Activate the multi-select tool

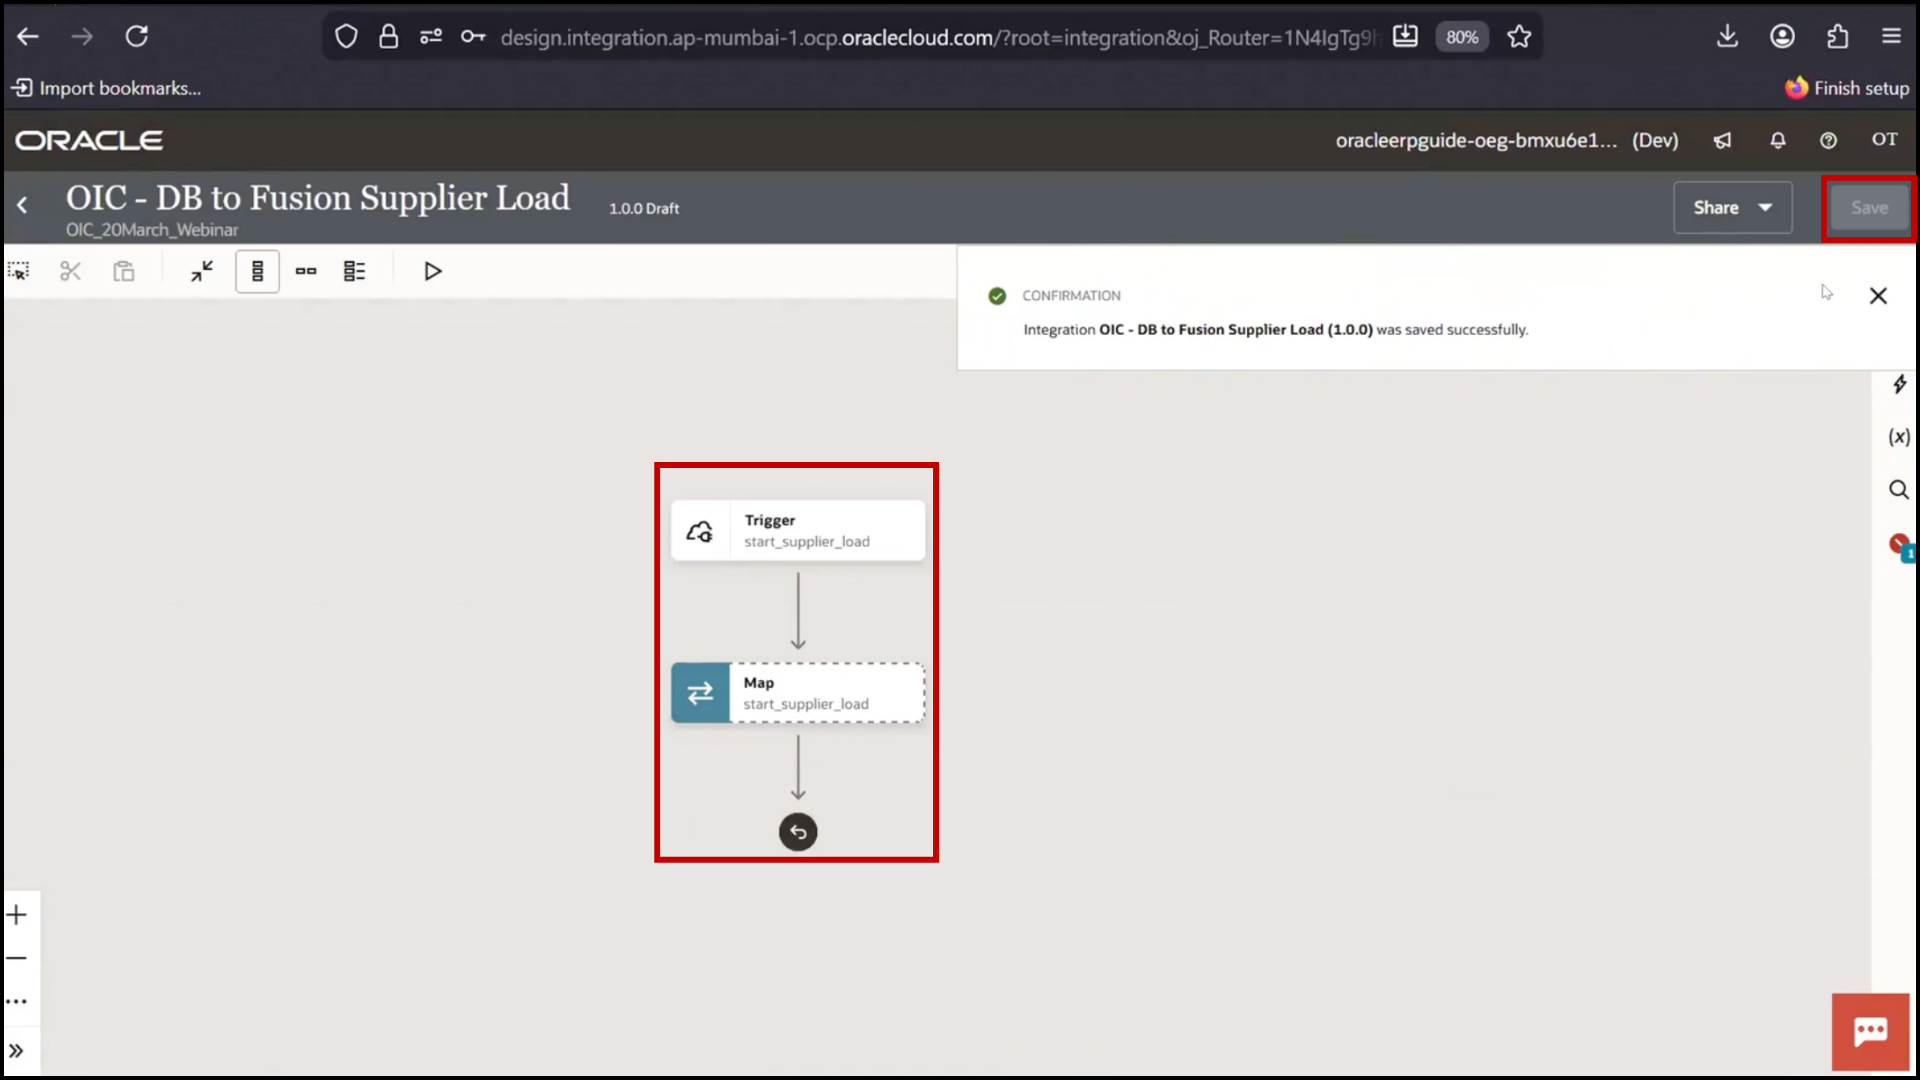[19, 271]
